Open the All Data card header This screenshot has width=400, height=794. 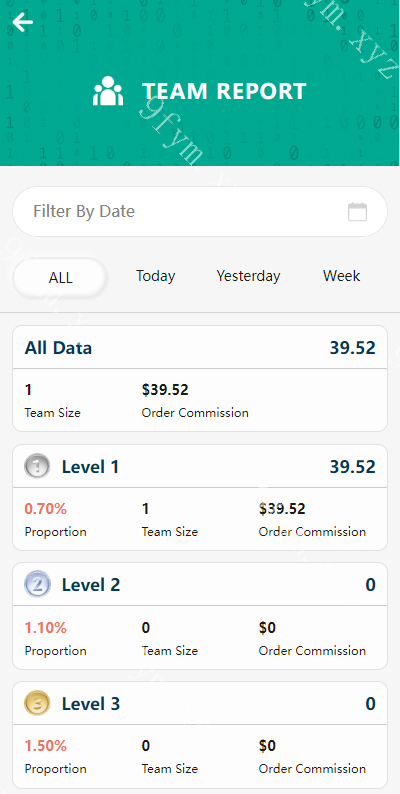(x=200, y=348)
